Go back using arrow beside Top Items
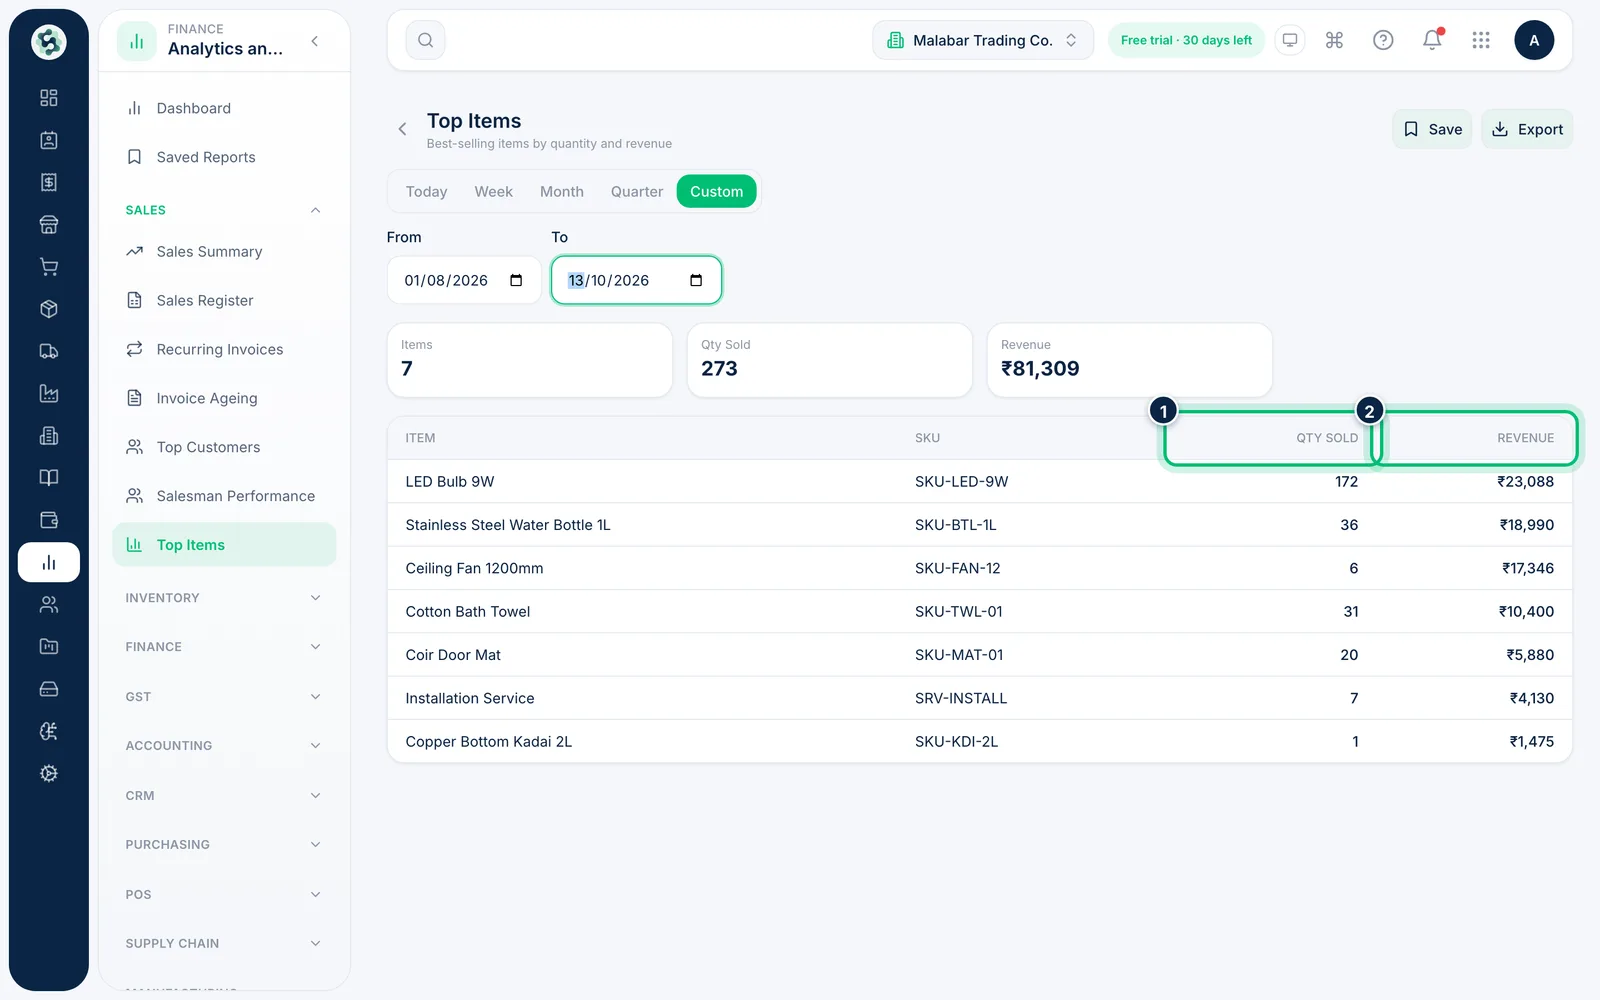This screenshot has height=1000, width=1600. click(402, 129)
